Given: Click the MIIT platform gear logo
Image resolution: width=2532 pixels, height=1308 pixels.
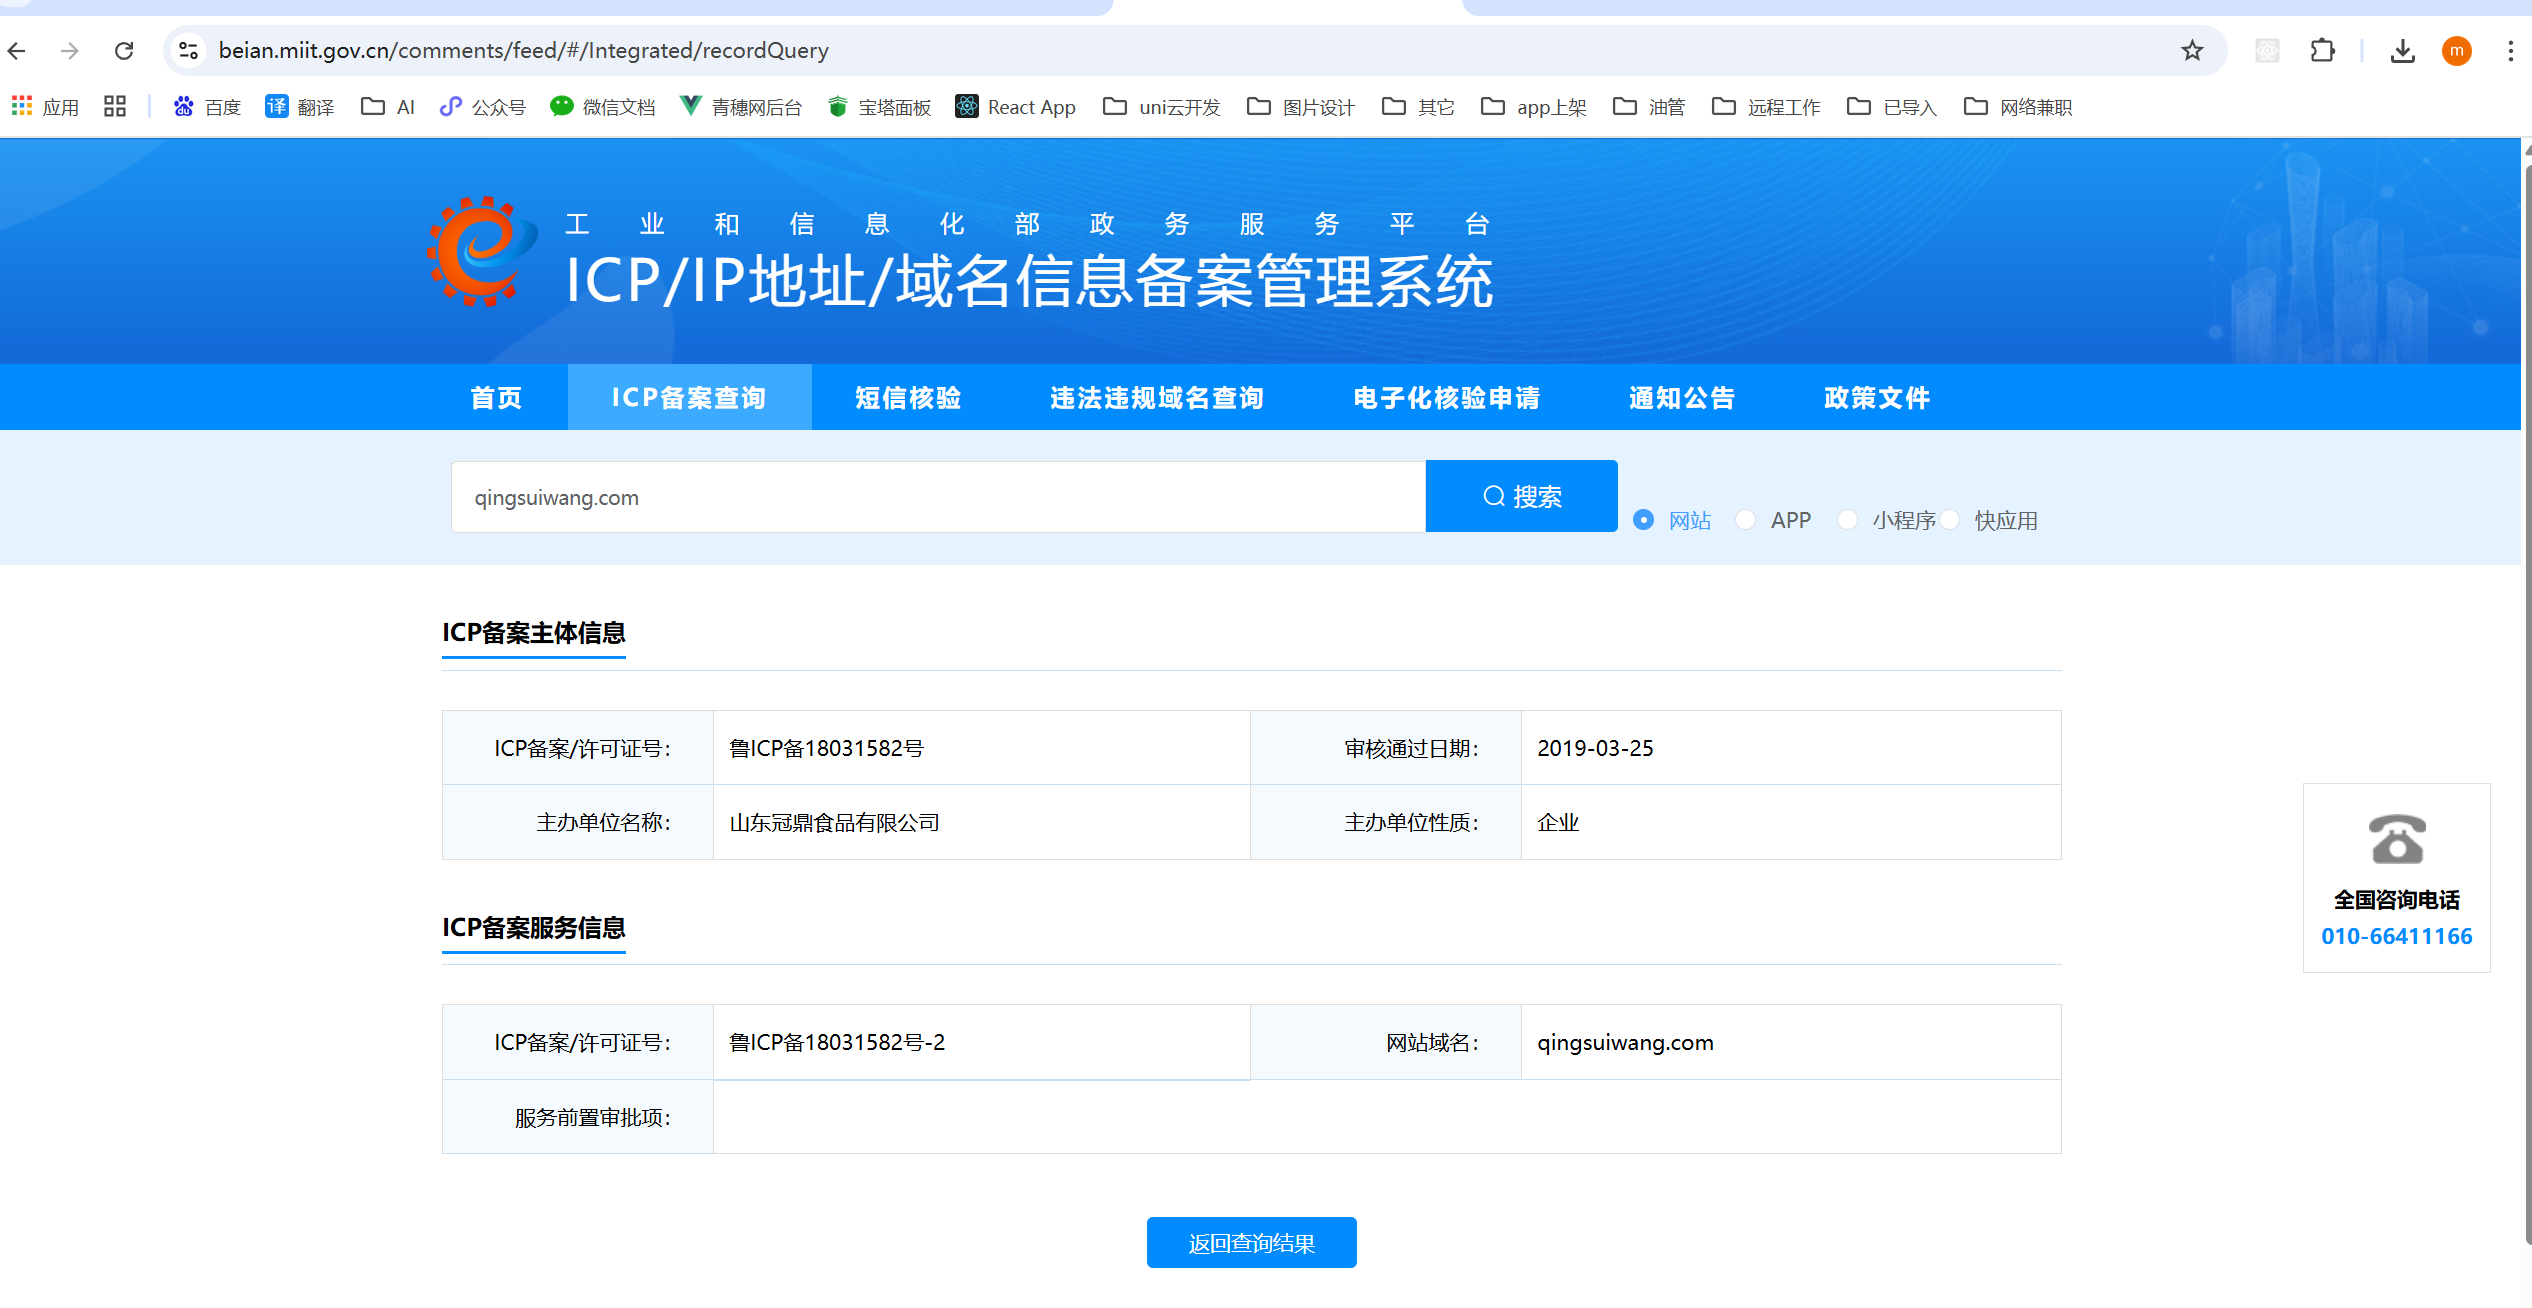Looking at the screenshot, I should tap(481, 251).
